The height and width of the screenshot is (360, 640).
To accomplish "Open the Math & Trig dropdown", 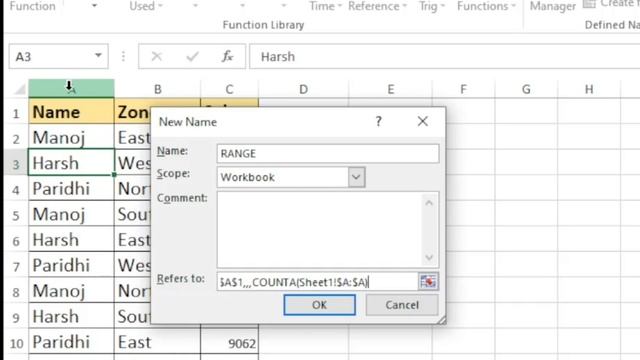I will click(432, 7).
